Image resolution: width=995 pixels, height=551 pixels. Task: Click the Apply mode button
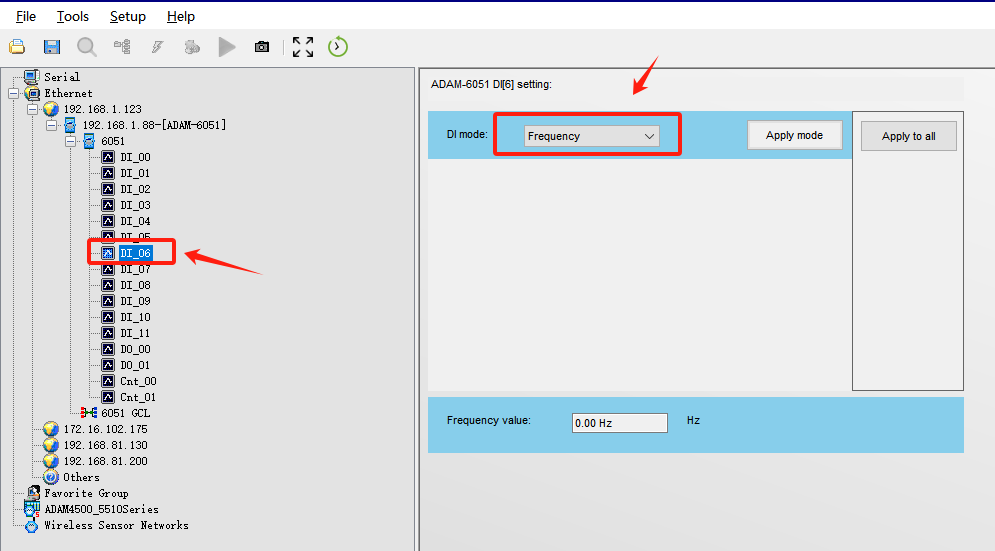(x=794, y=135)
